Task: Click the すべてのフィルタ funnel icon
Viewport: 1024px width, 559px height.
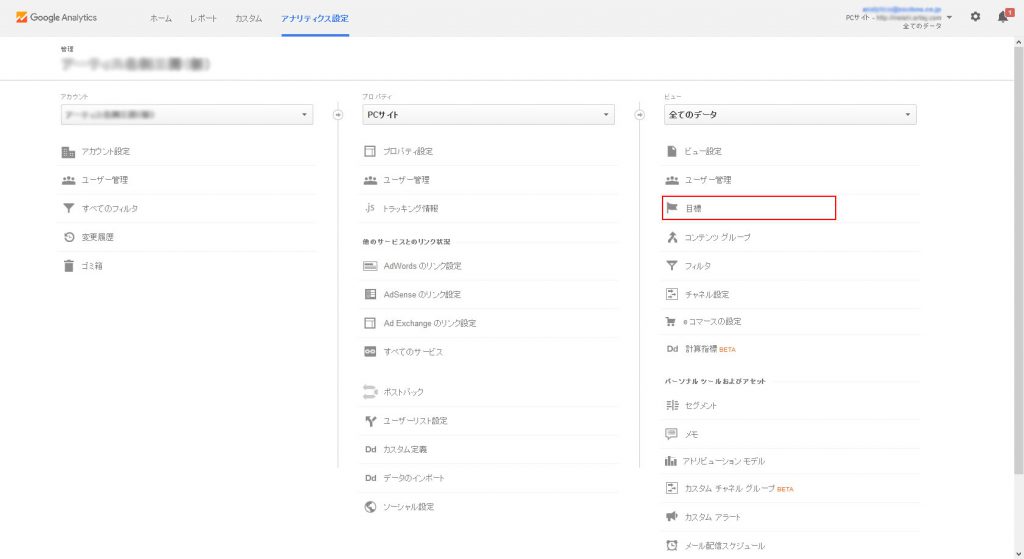Action: click(x=68, y=209)
